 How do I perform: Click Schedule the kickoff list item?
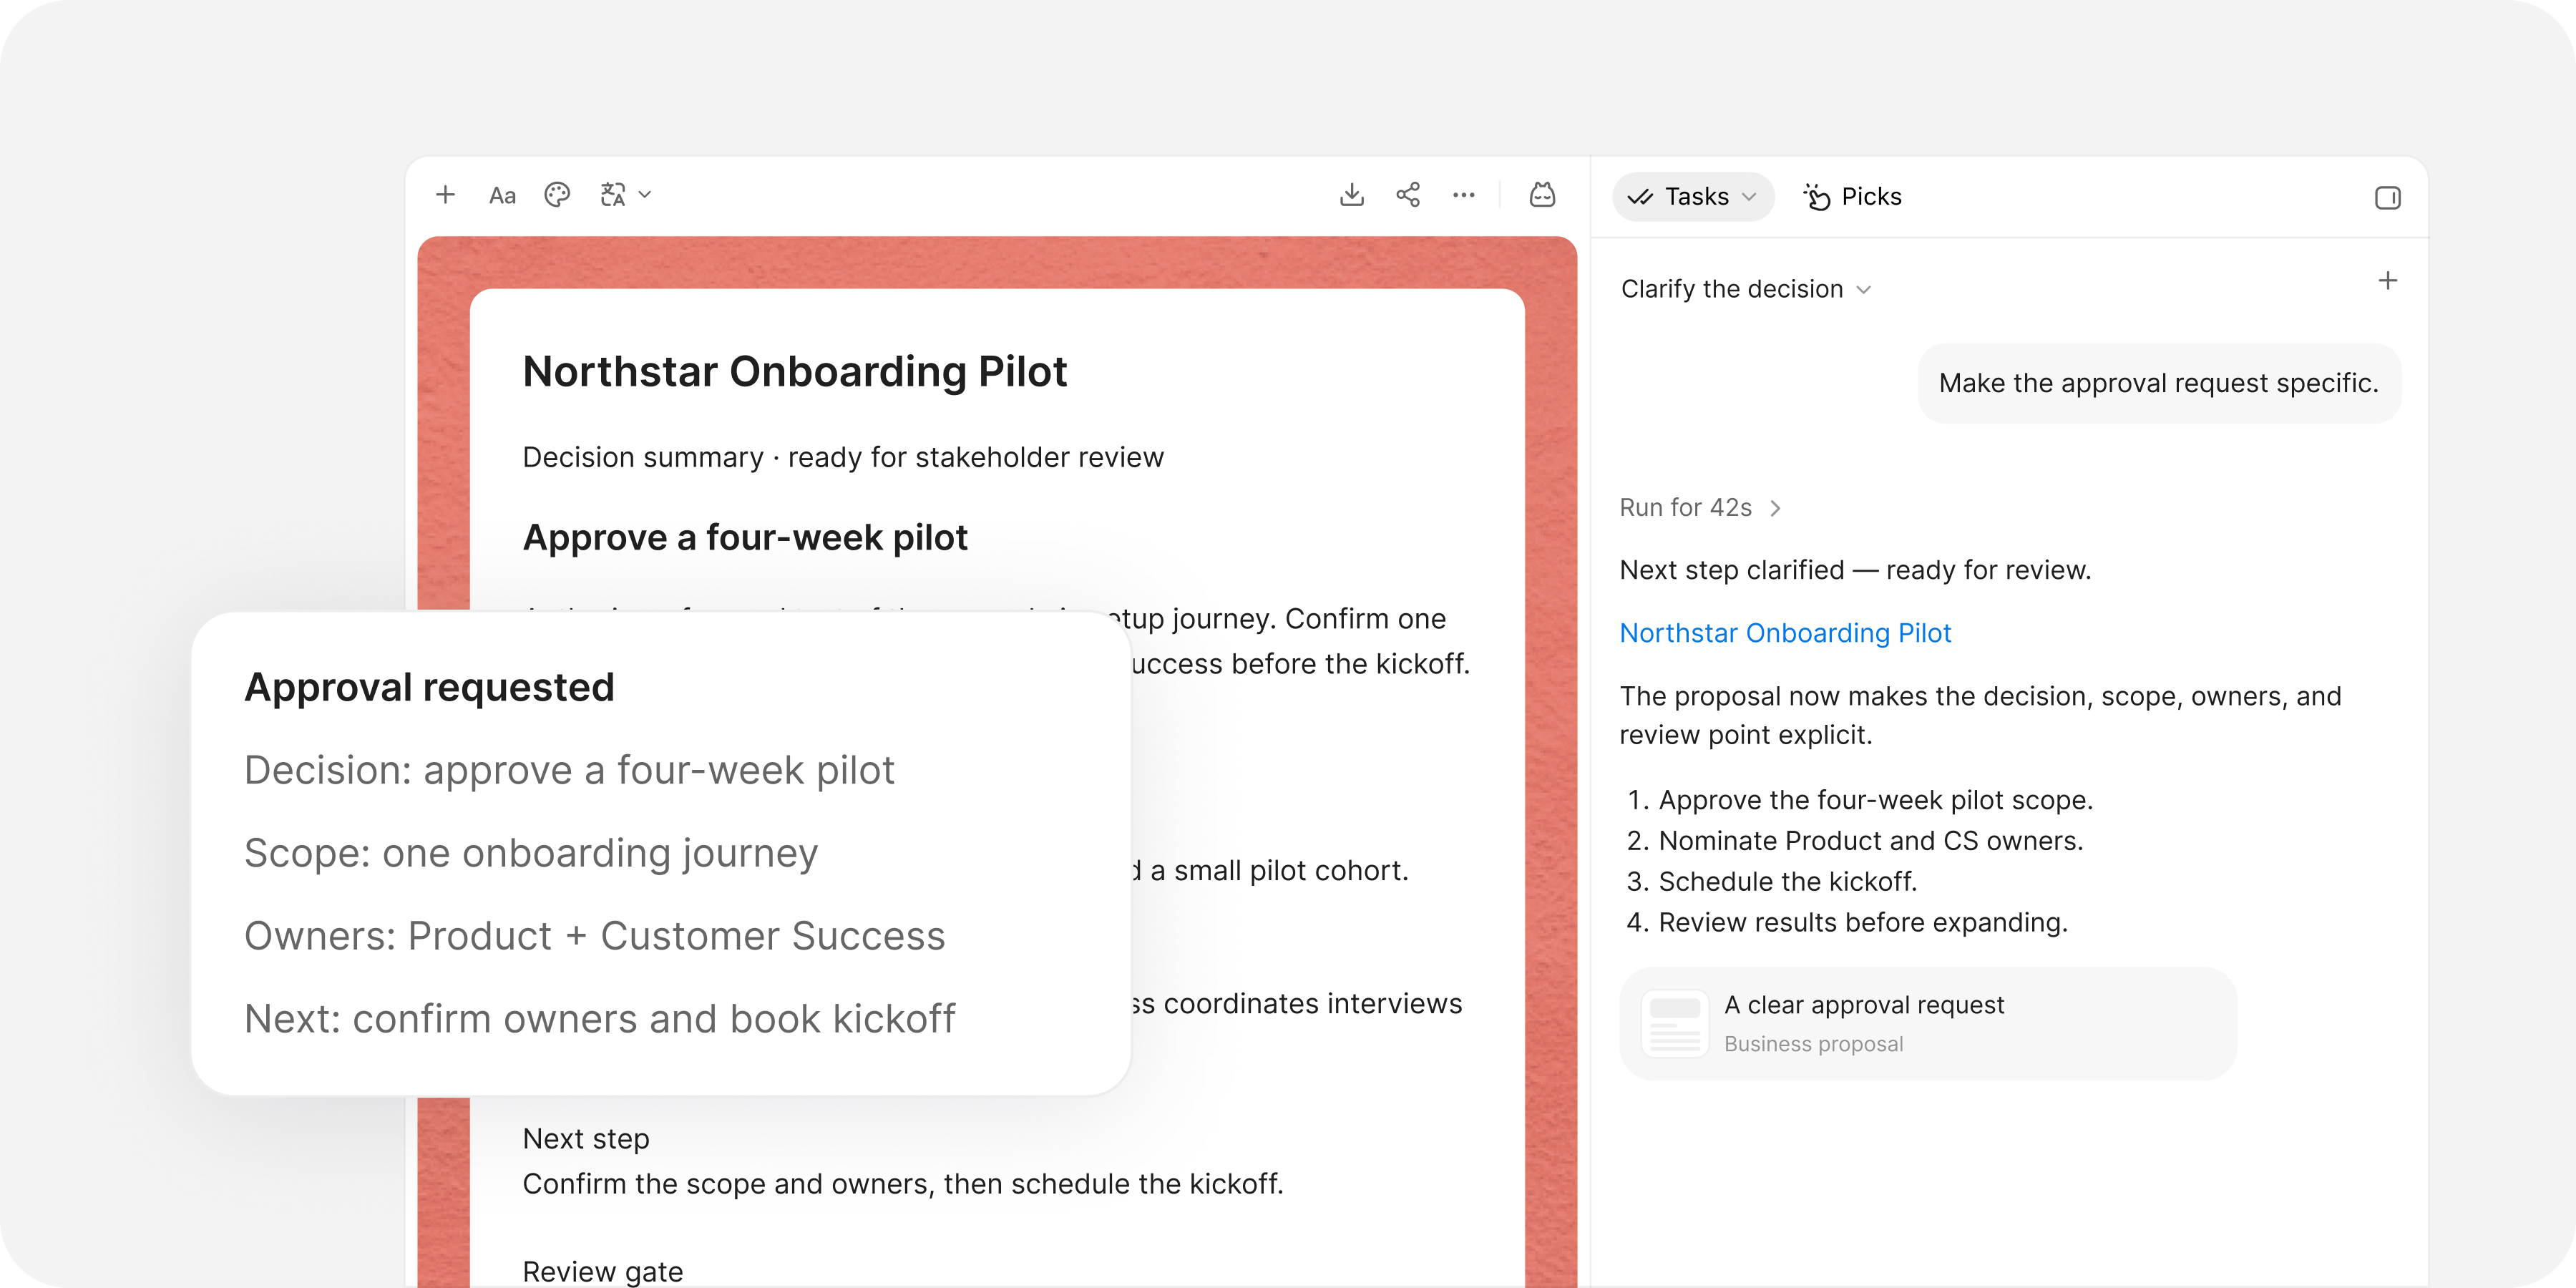1773,882
